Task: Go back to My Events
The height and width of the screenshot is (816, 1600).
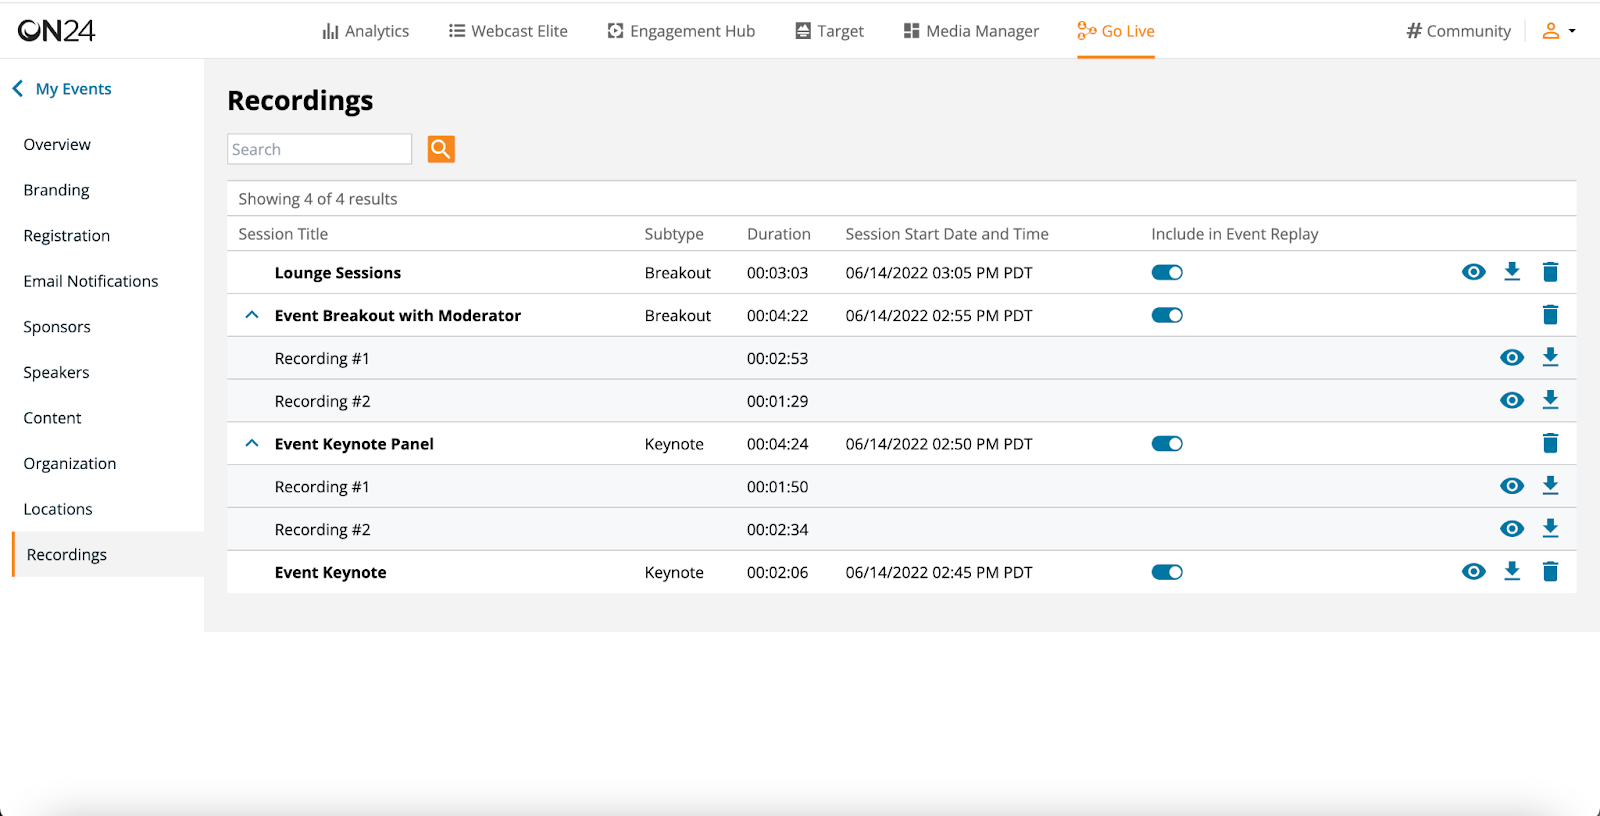Action: pyautogui.click(x=62, y=89)
